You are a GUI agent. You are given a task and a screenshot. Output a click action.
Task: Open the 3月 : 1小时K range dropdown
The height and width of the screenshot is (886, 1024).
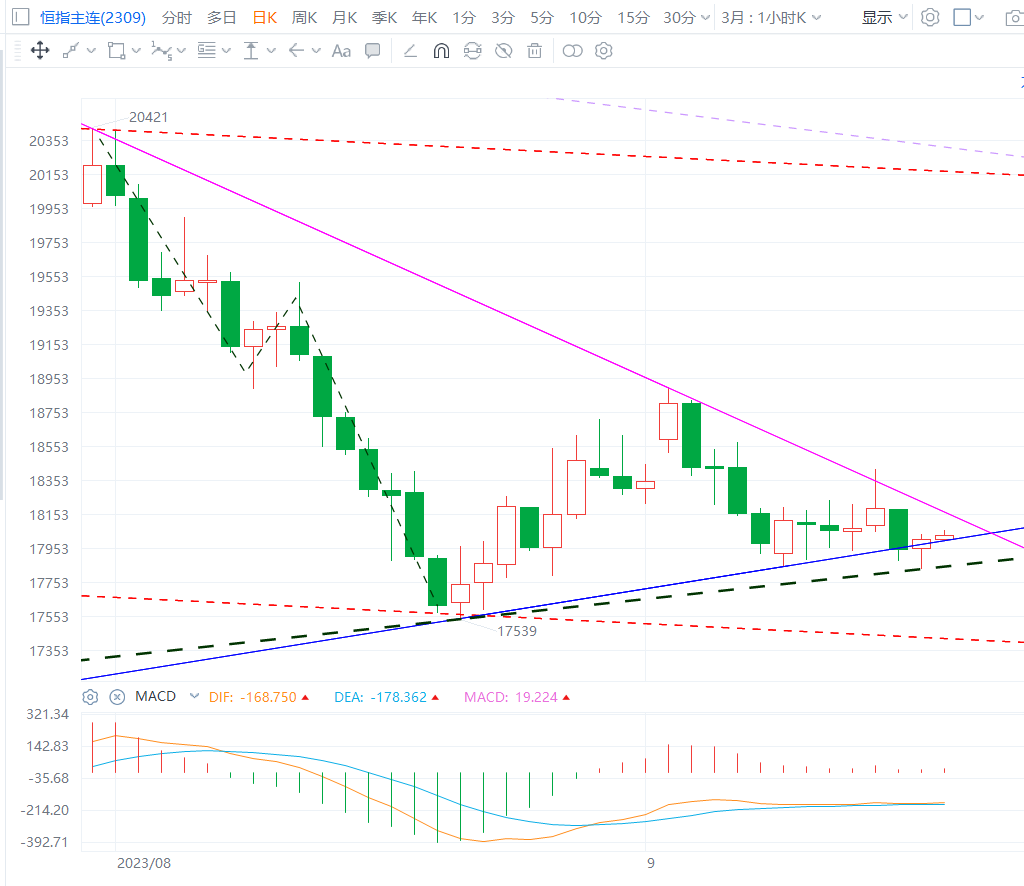(x=771, y=18)
